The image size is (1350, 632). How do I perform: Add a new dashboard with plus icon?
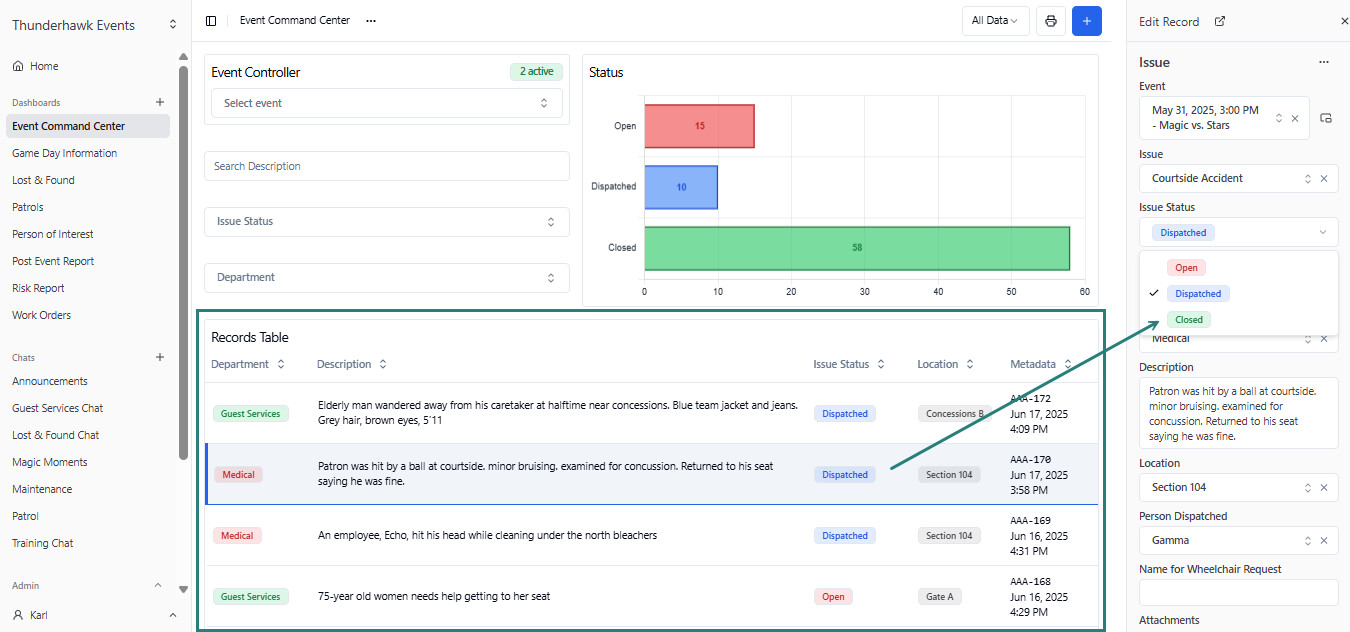click(160, 102)
